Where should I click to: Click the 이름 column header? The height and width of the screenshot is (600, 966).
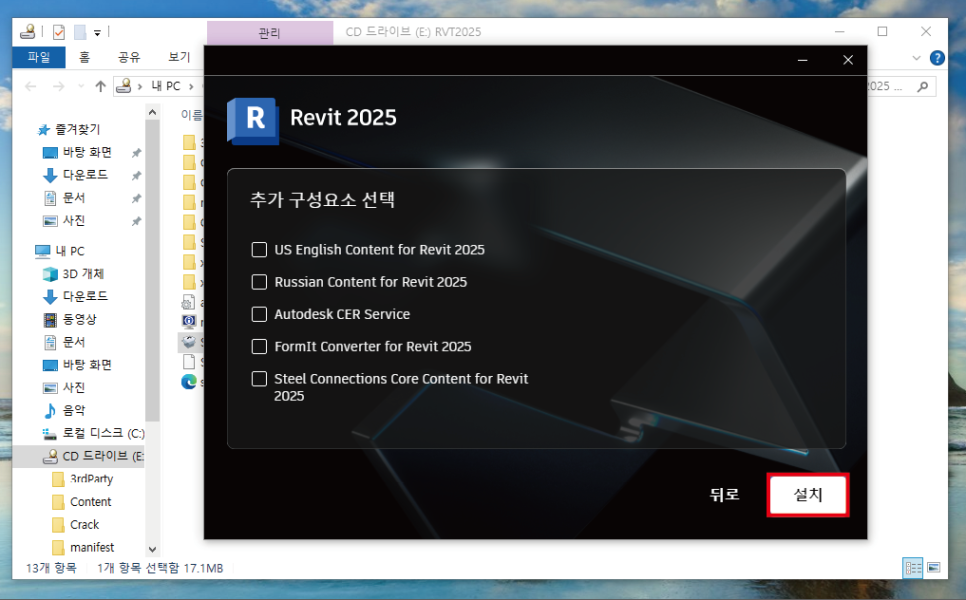192,115
